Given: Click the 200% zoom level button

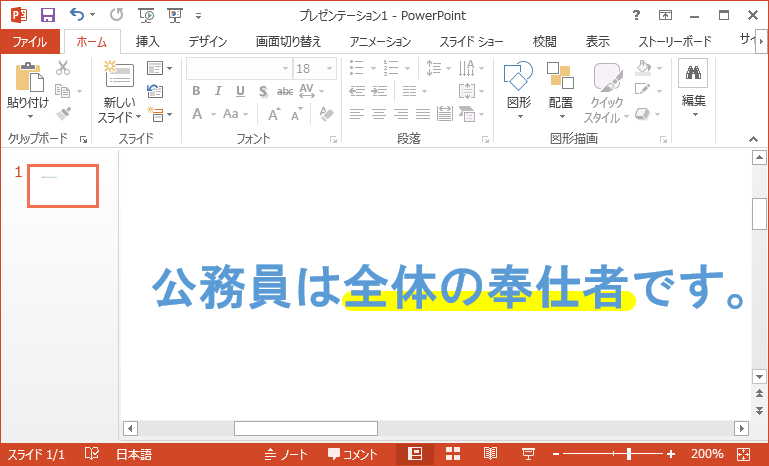Looking at the screenshot, I should (707, 454).
